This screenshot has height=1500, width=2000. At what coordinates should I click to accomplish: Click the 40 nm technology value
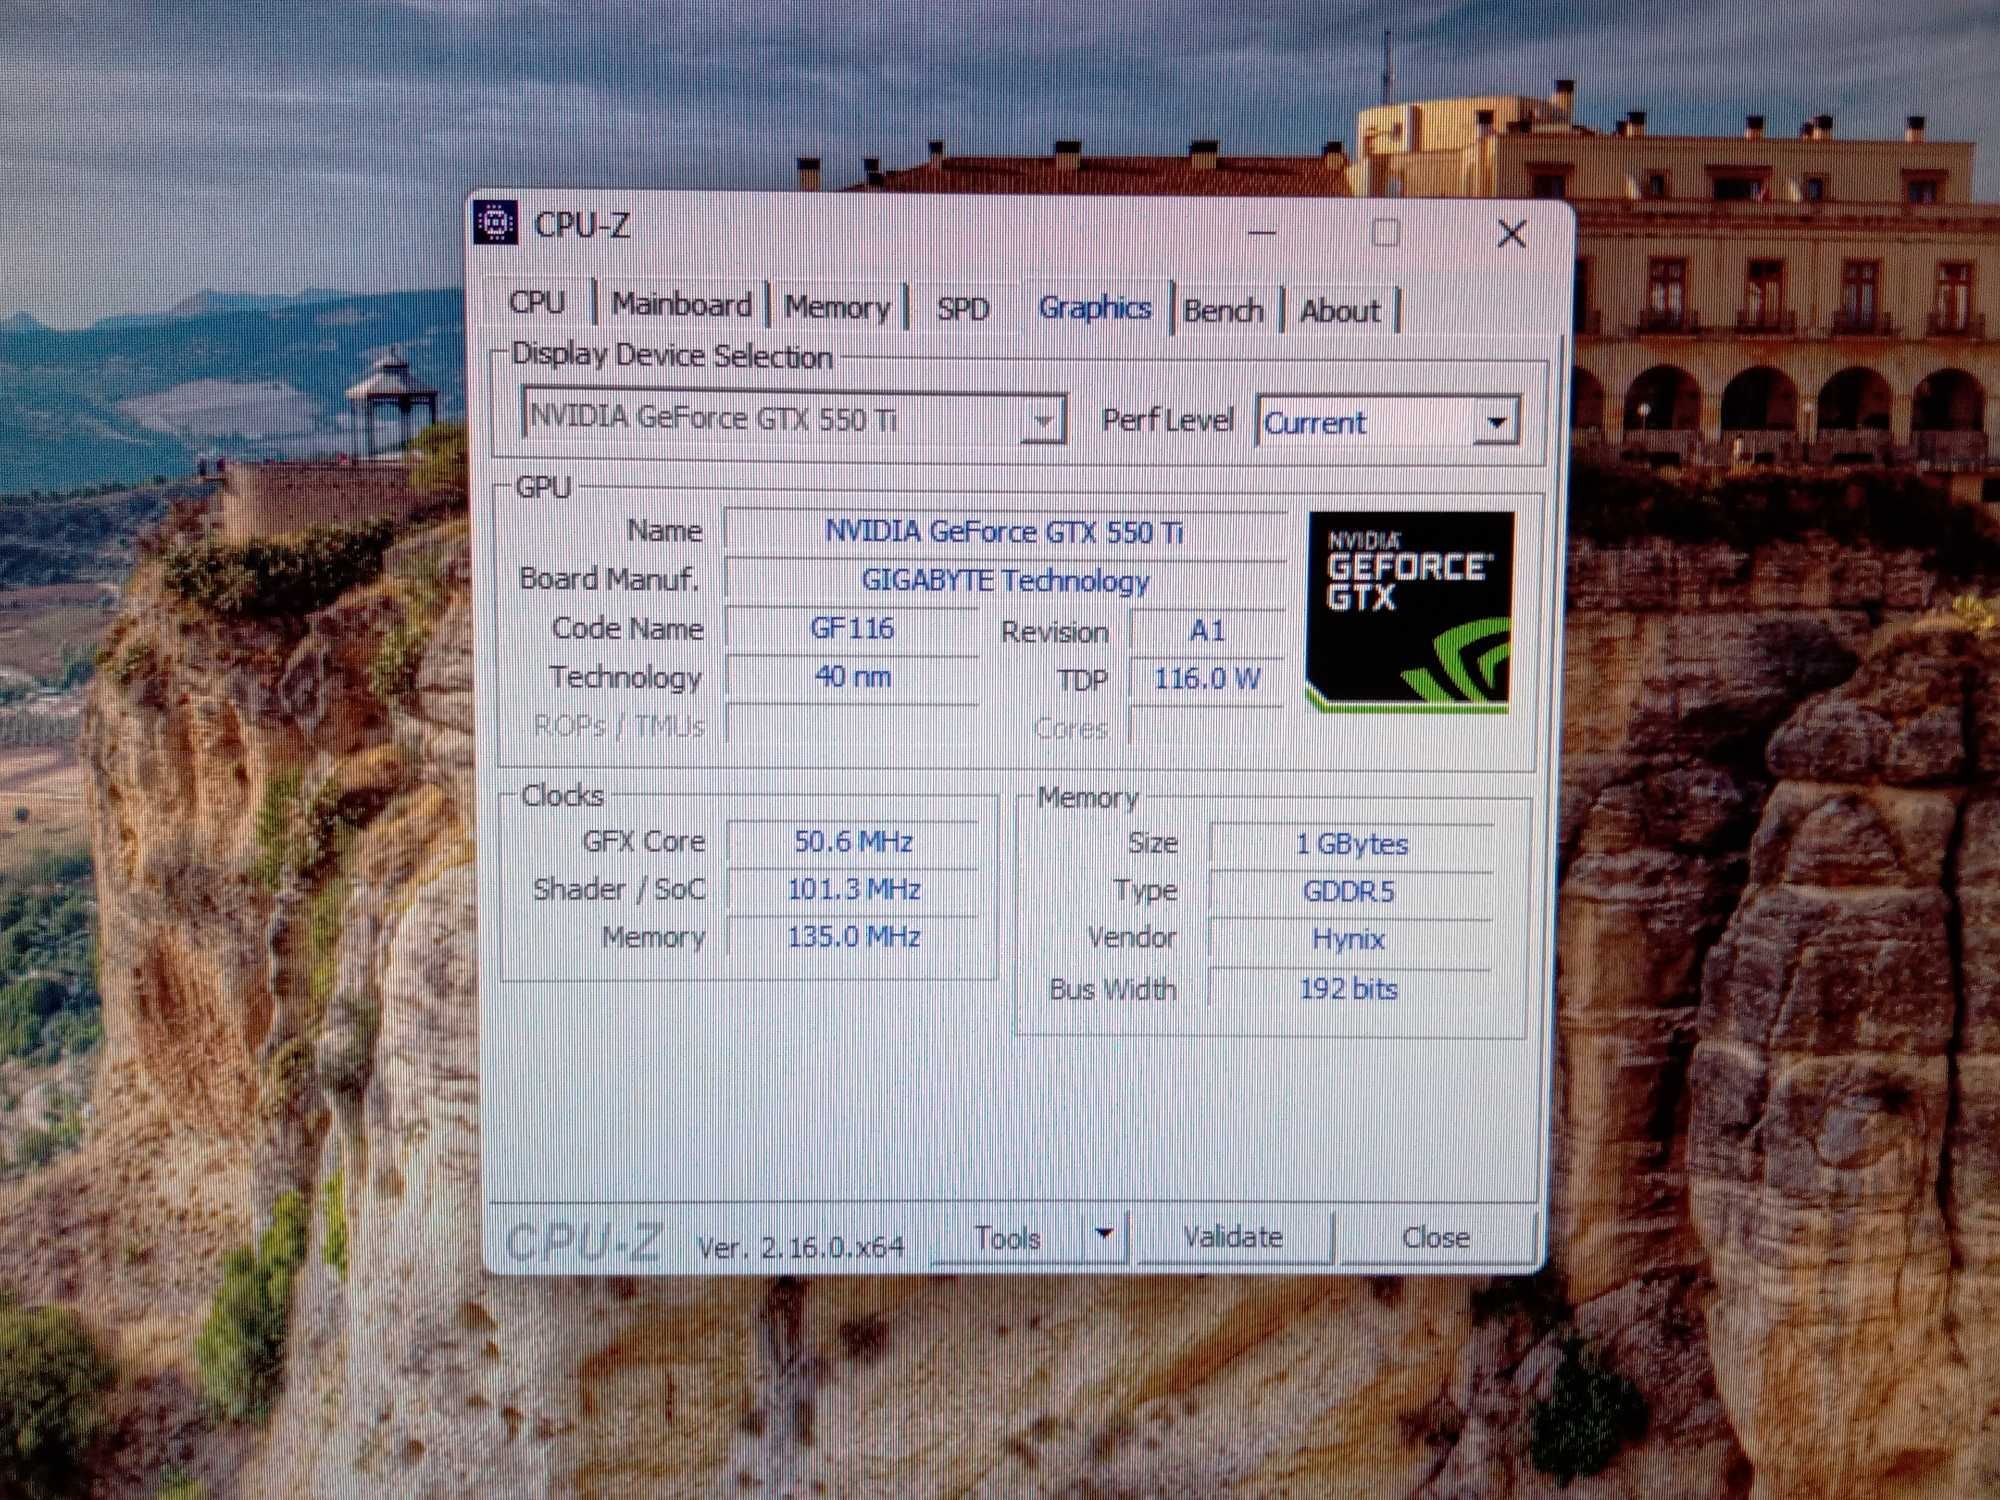[x=852, y=677]
